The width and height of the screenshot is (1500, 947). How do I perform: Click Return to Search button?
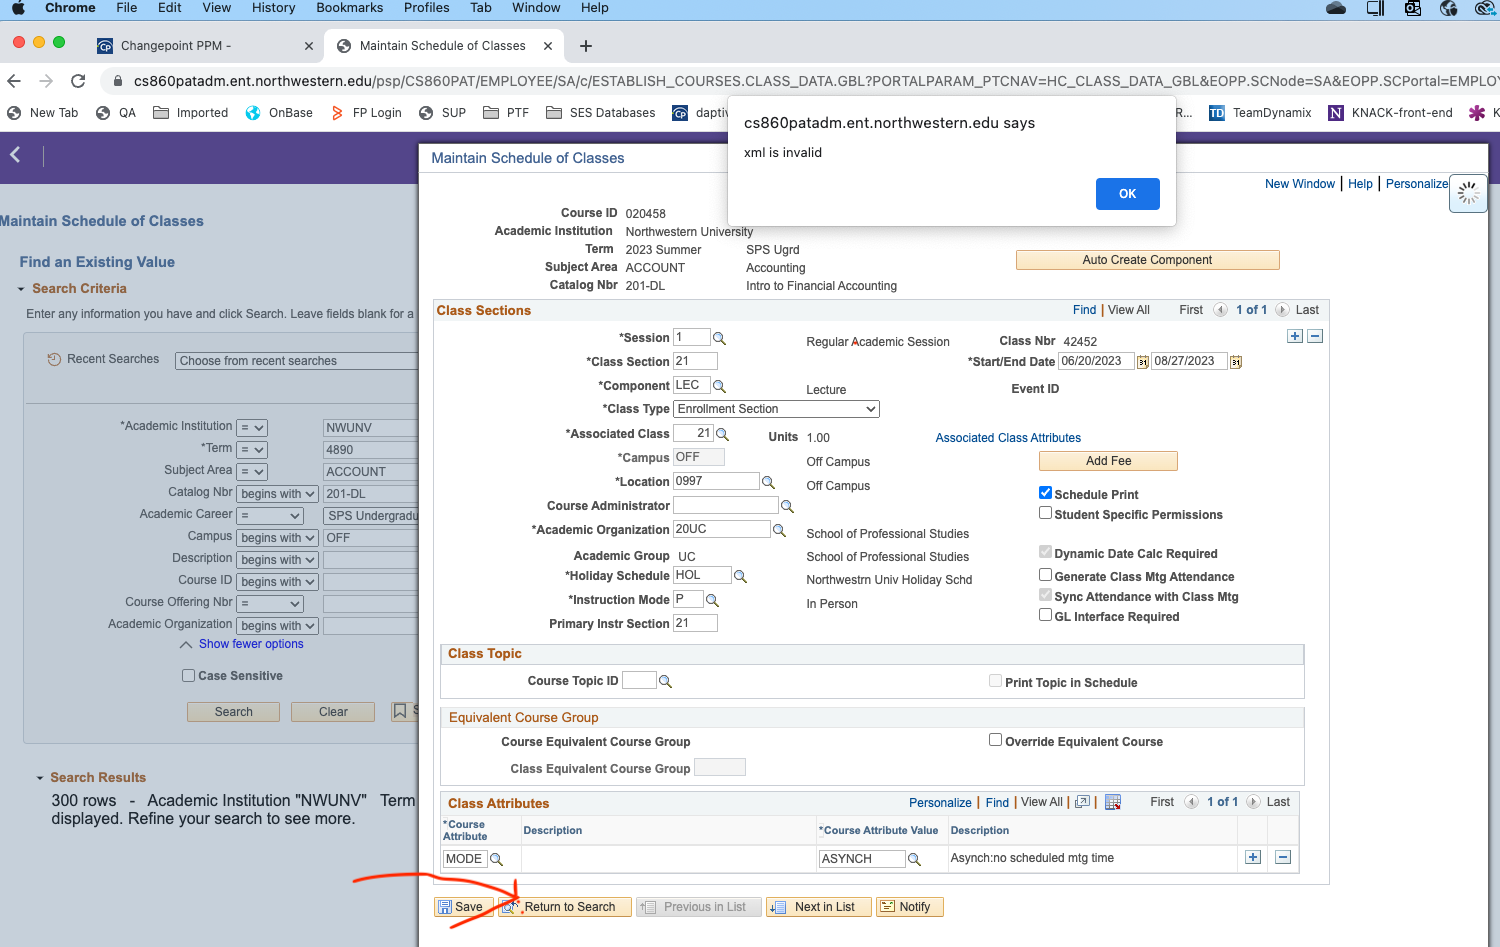tap(565, 907)
